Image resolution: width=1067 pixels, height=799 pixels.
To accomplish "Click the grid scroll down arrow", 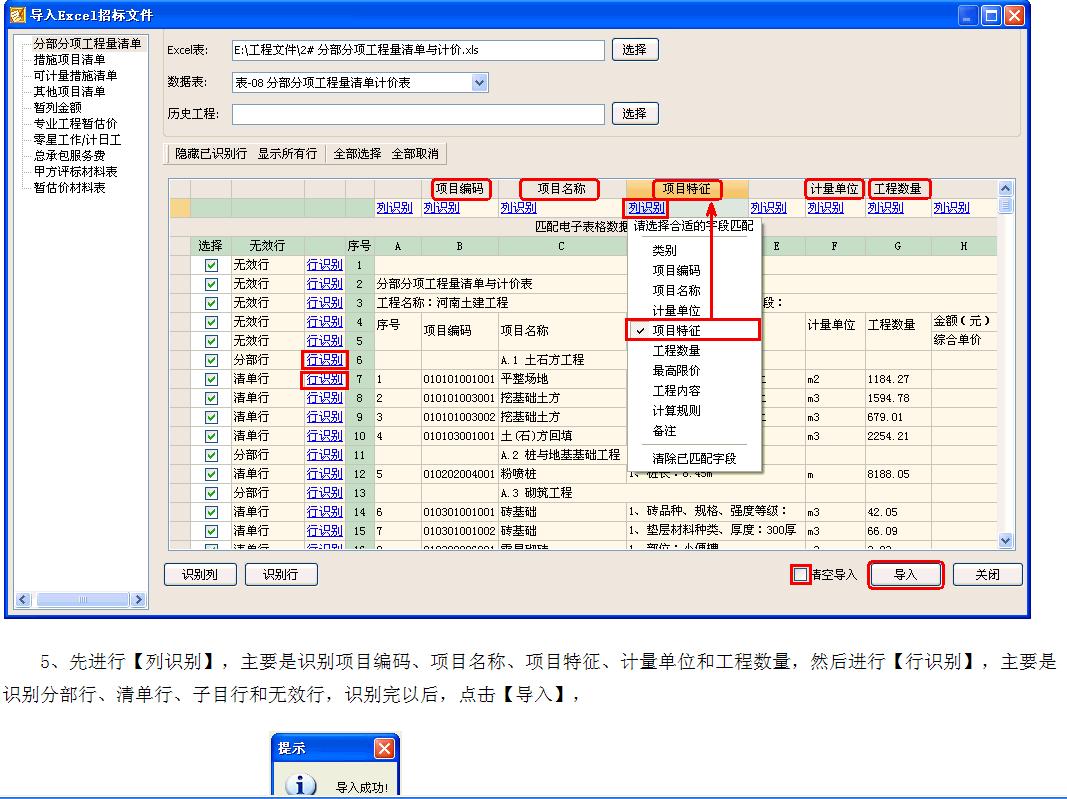I will click(1005, 541).
